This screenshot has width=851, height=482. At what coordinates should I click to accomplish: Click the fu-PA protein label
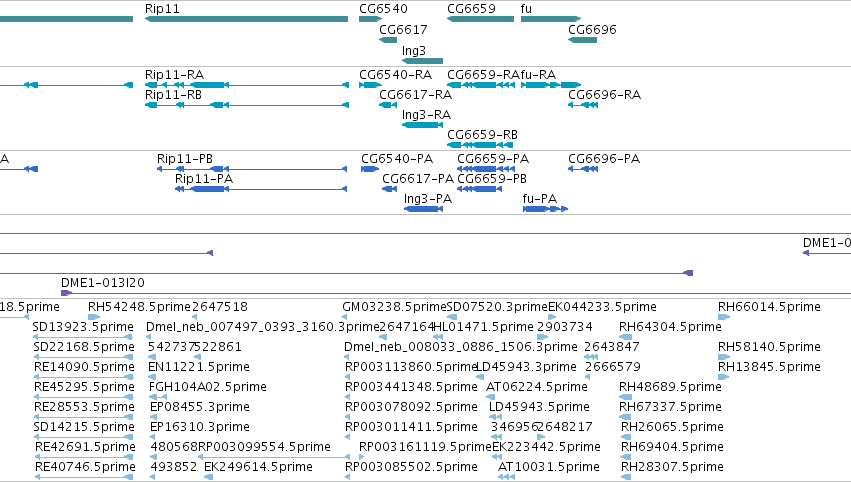coord(540,199)
